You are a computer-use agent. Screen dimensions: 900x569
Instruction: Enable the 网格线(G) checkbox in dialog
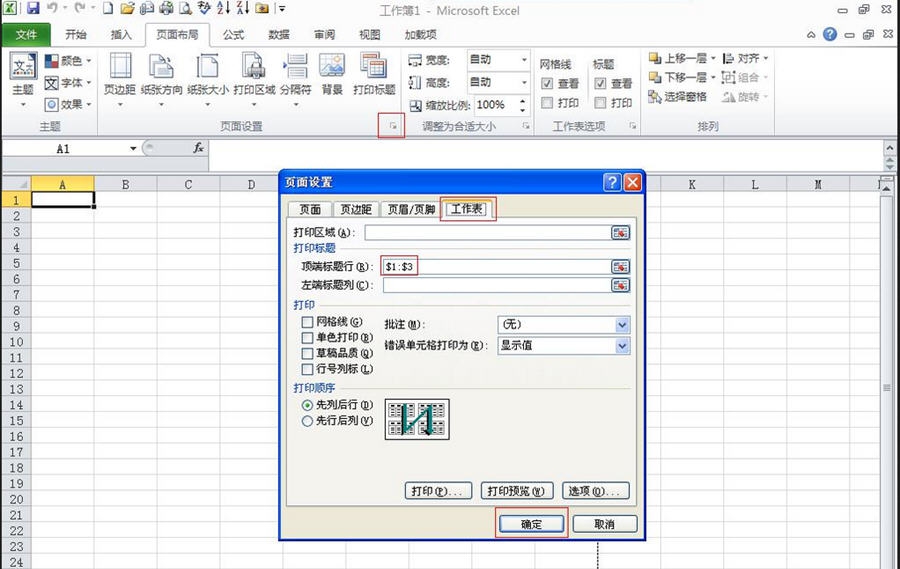pos(307,322)
